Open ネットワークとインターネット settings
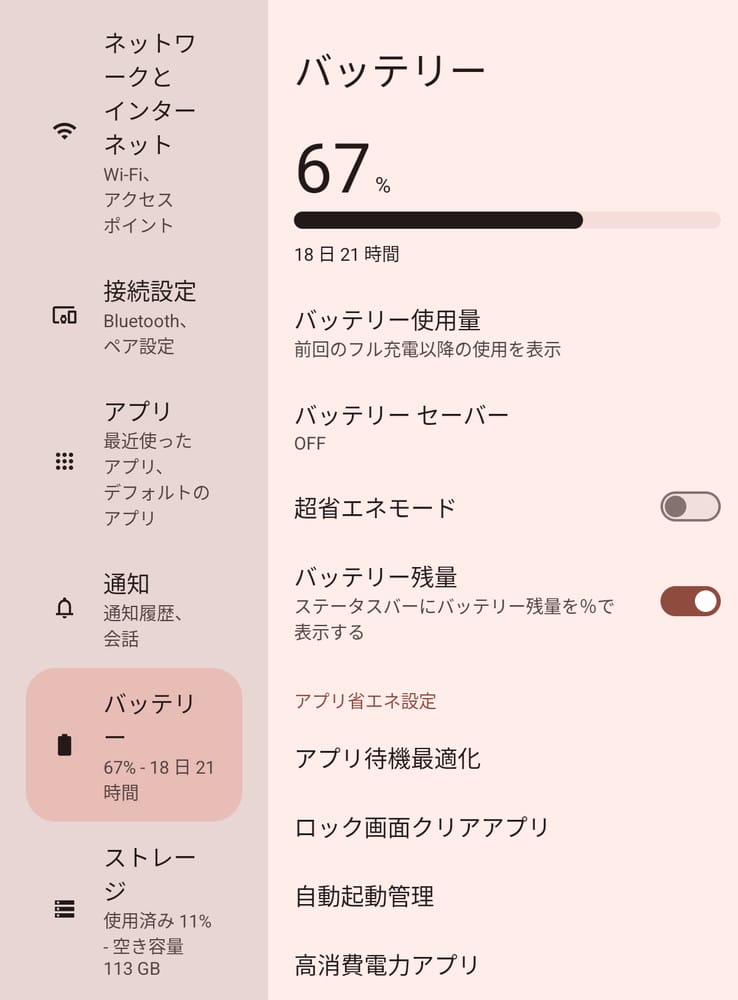Screen dimensions: 738x1000 click(x=150, y=131)
